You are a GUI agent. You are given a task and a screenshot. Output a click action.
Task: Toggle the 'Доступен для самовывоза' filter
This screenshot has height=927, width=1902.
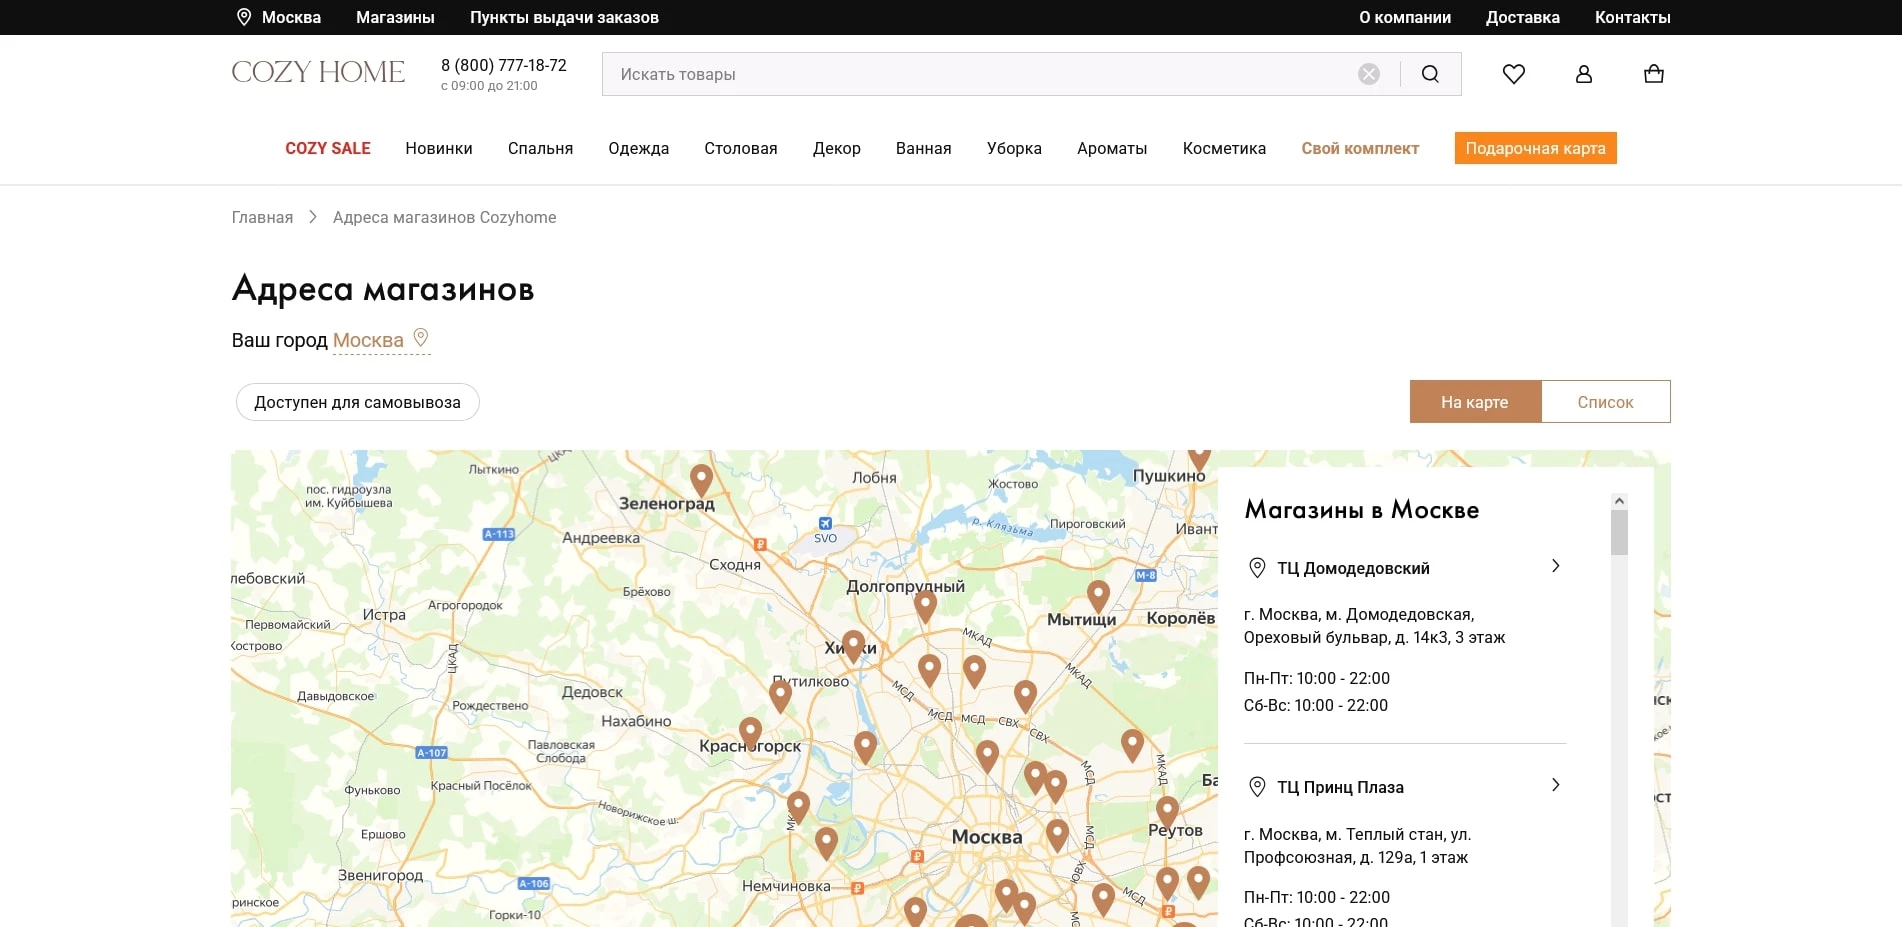tap(357, 402)
